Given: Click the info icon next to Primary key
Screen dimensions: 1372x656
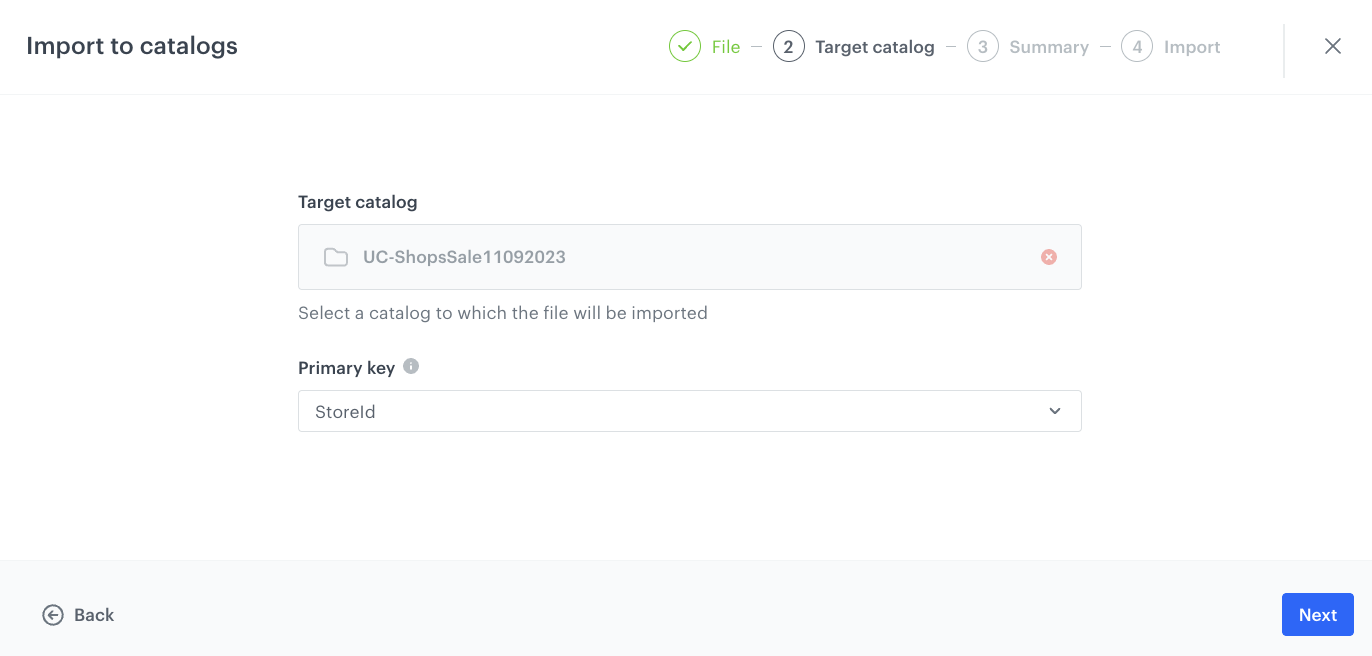Looking at the screenshot, I should [410, 366].
